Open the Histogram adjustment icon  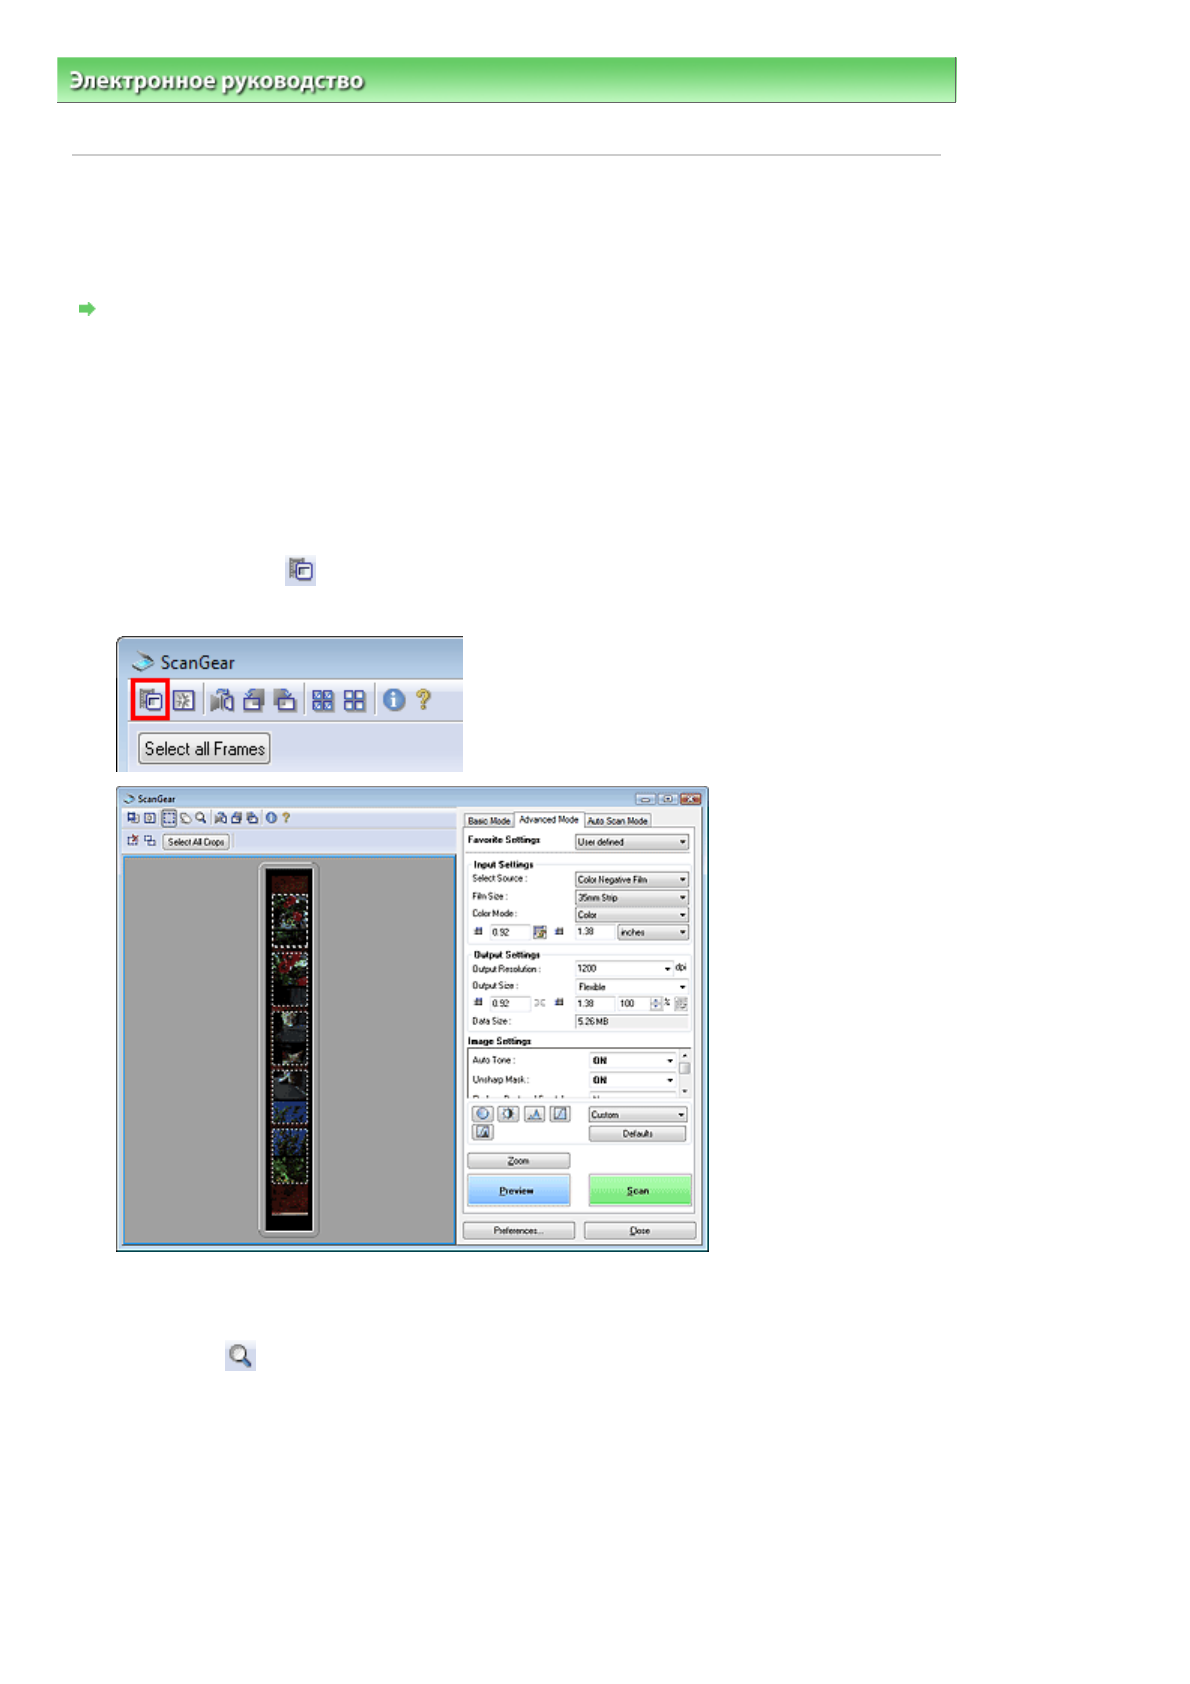click(534, 1114)
